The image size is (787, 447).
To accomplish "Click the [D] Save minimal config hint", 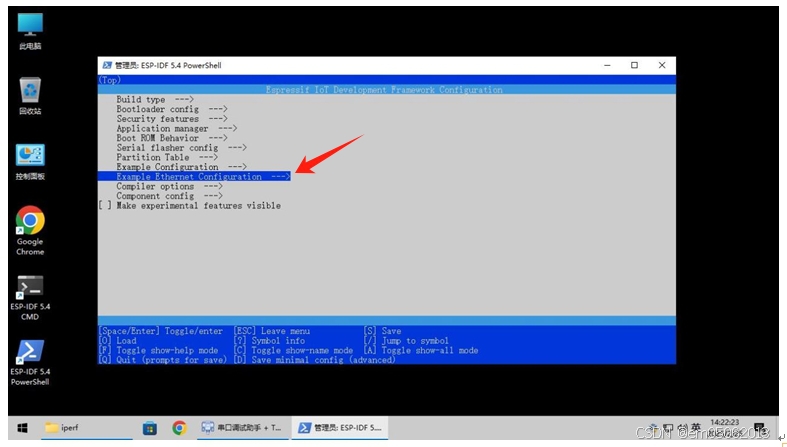I will 315,360.
